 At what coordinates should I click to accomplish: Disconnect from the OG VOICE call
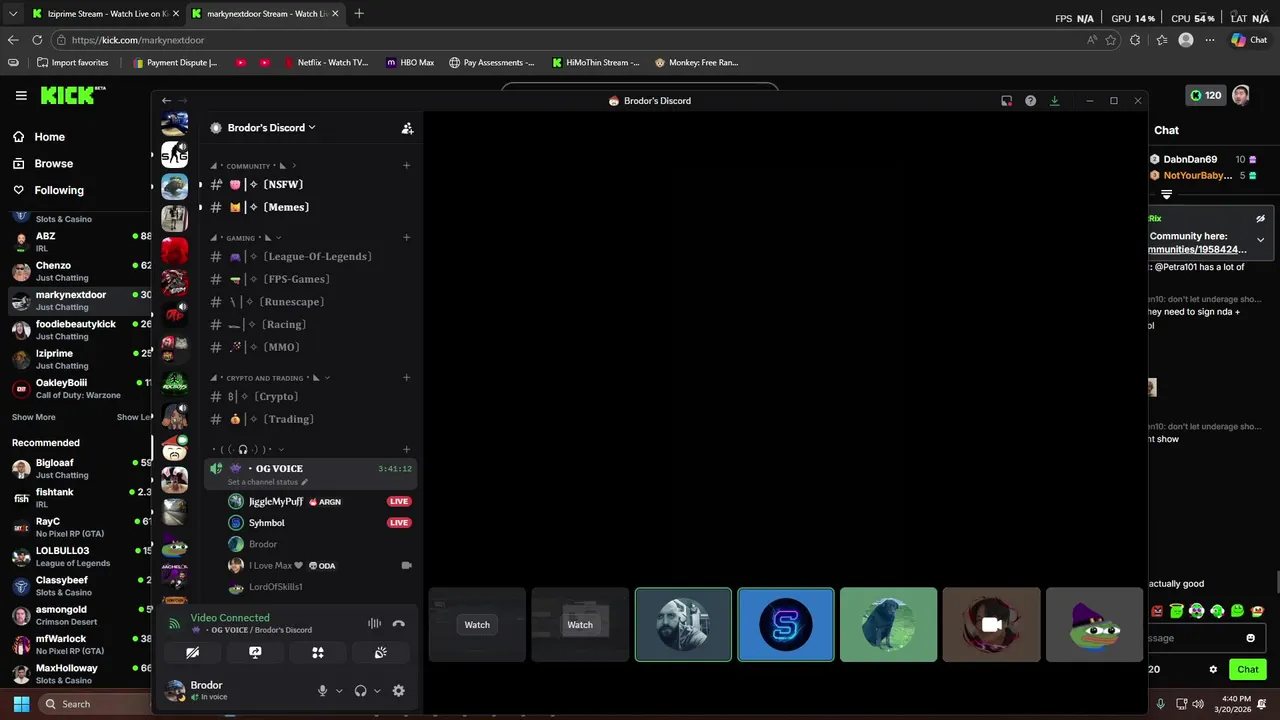point(398,623)
